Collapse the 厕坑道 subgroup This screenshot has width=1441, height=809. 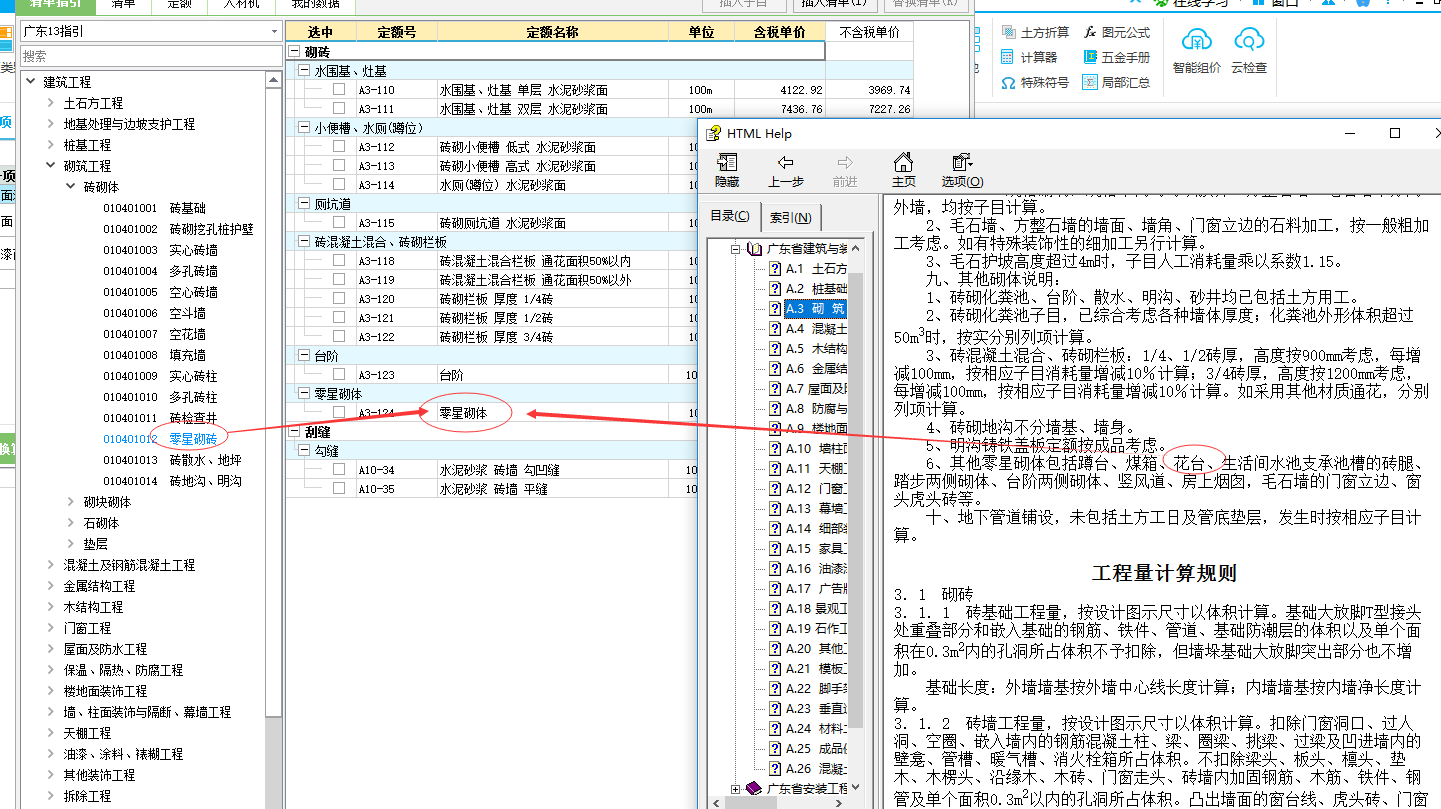305,204
